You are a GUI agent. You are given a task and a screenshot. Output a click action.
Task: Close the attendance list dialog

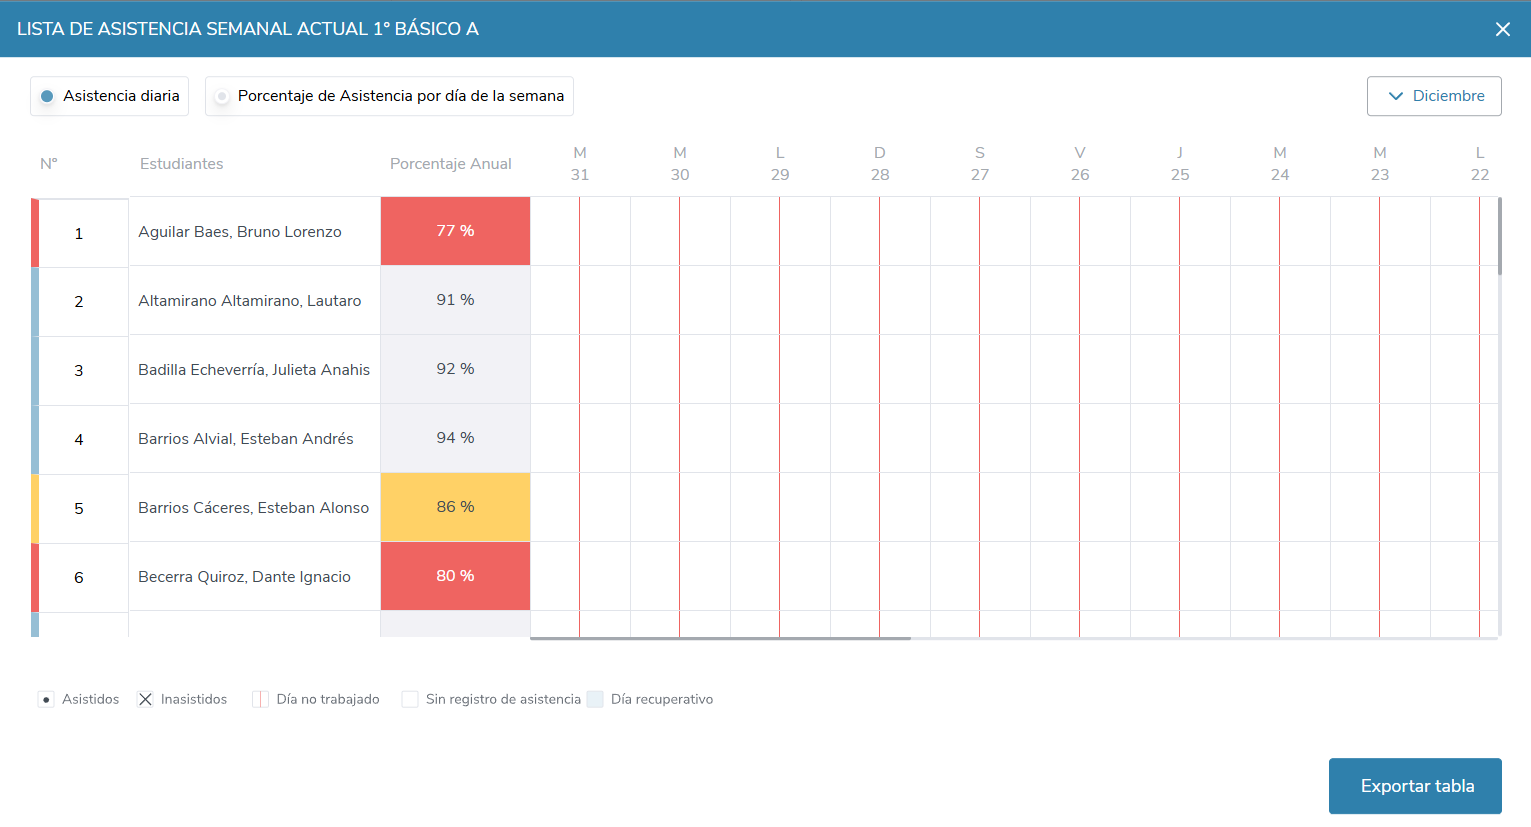tap(1502, 29)
